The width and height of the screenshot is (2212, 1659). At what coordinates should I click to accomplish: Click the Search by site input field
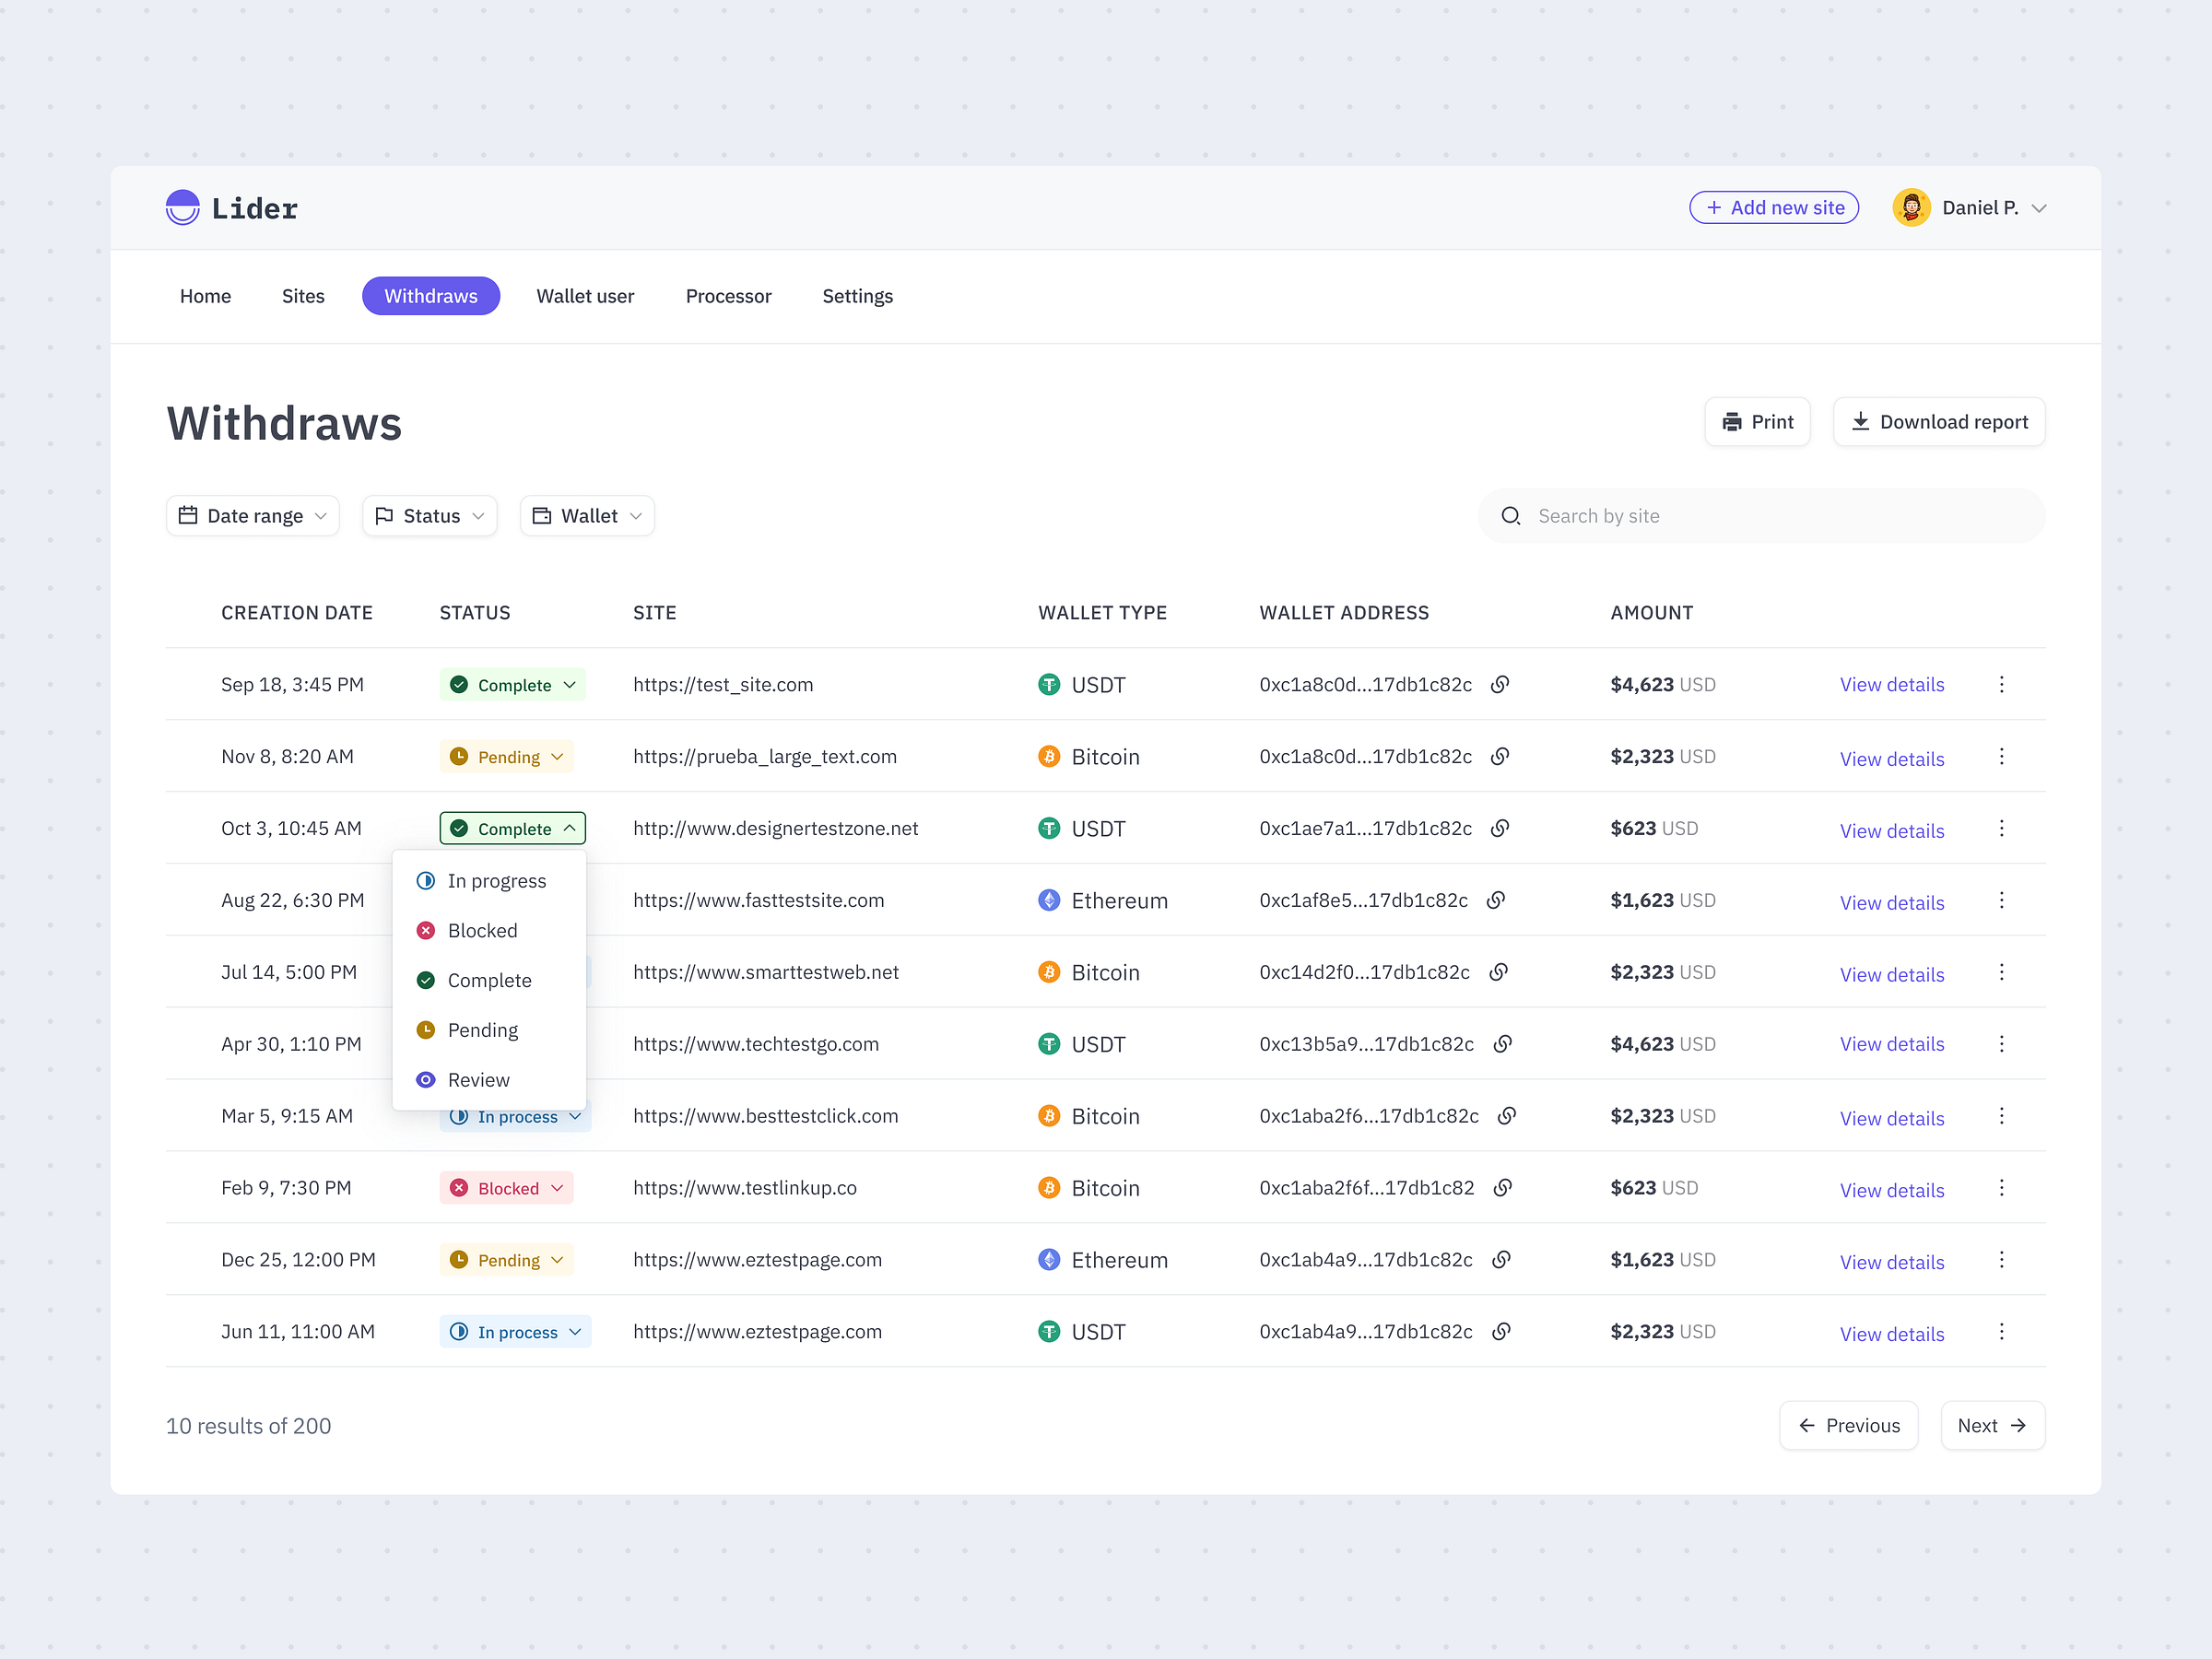point(1700,516)
